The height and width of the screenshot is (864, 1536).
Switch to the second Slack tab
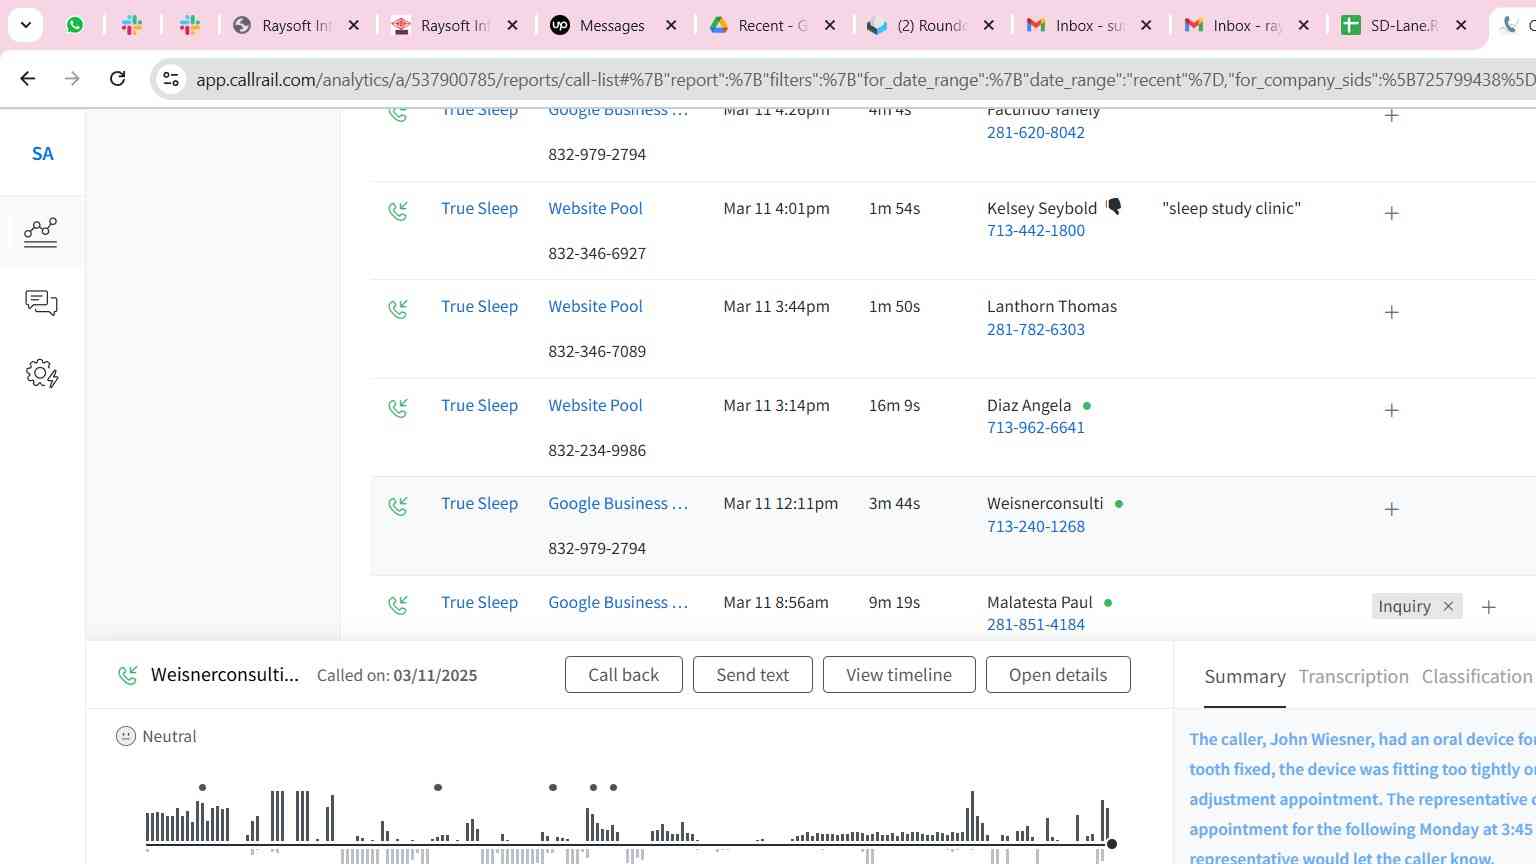(x=189, y=25)
